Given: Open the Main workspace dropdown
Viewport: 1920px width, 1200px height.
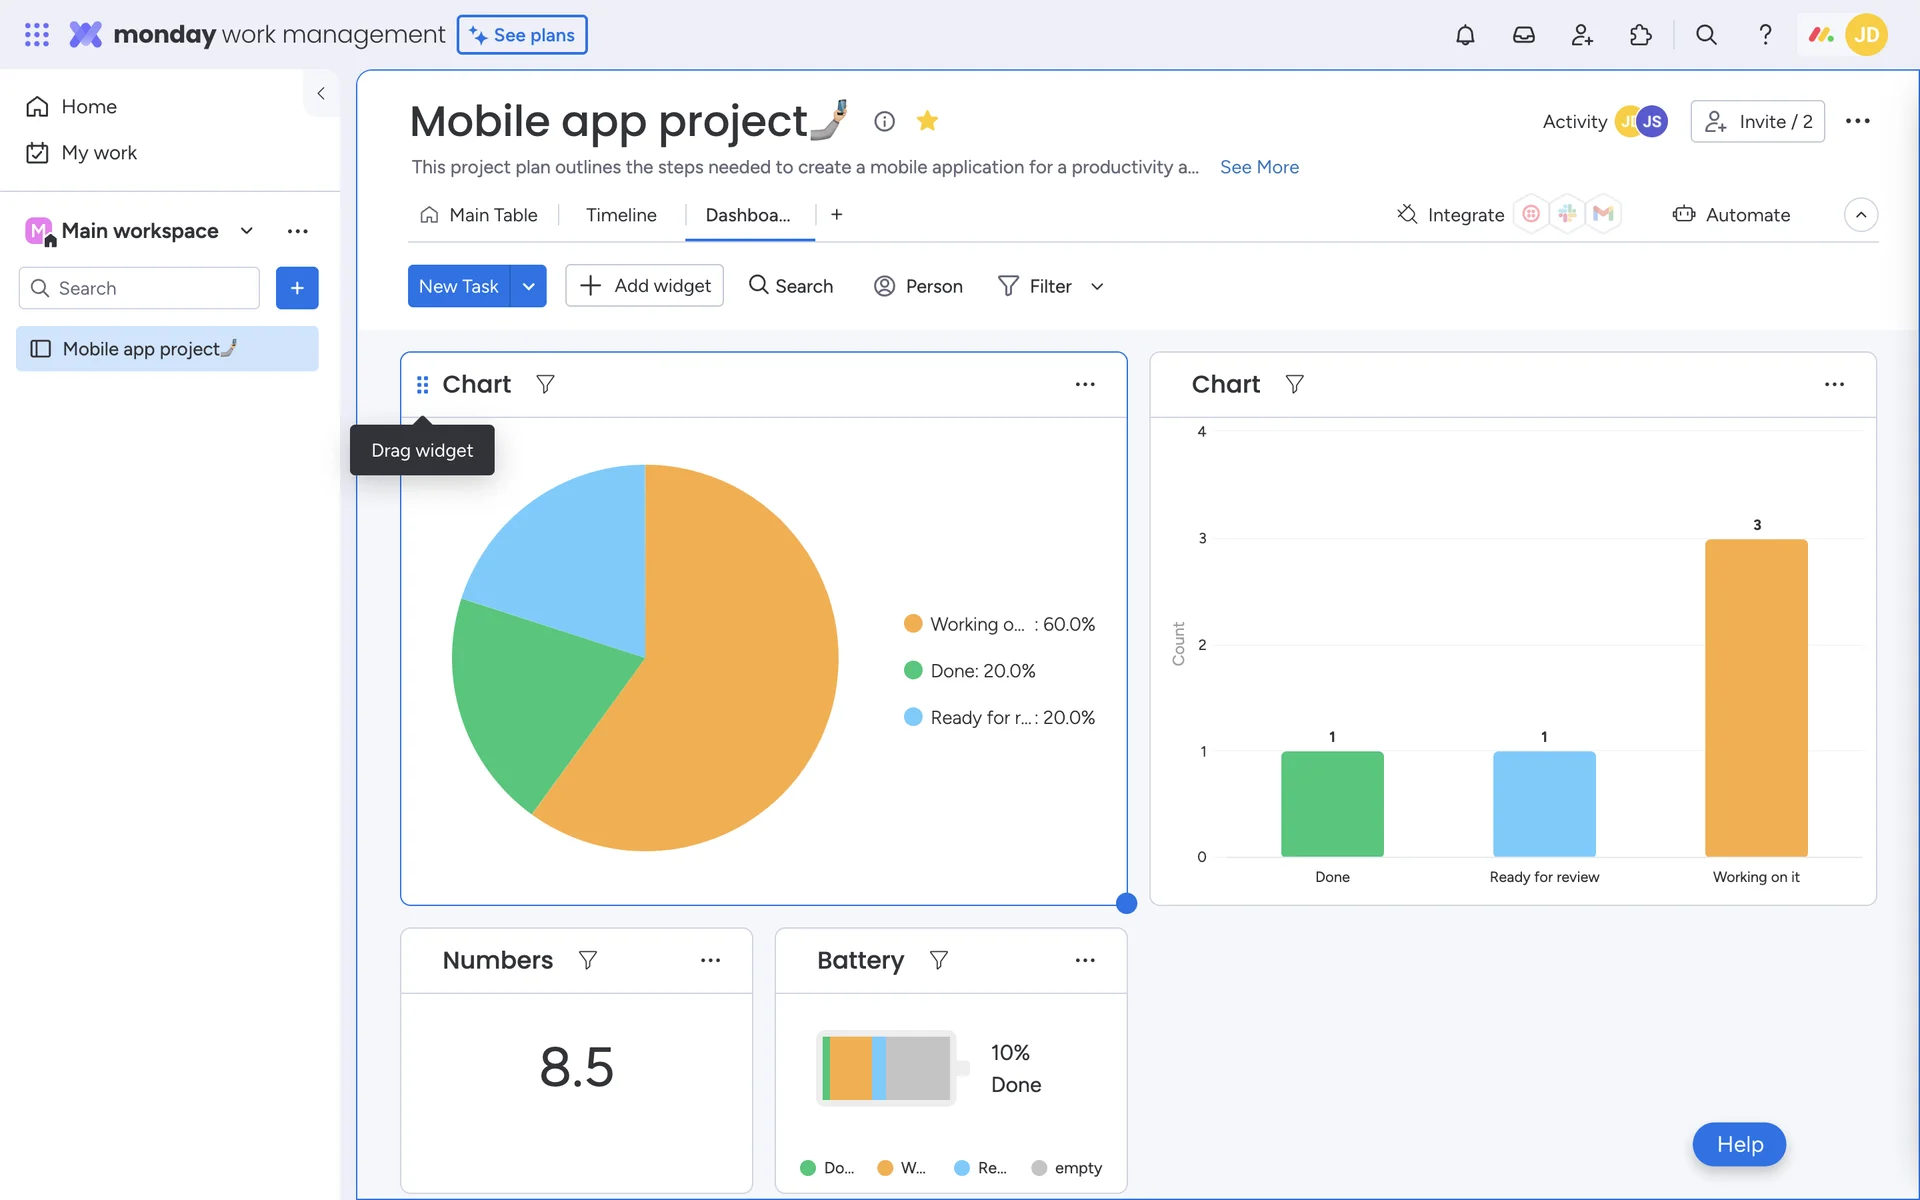Looking at the screenshot, I should click(x=247, y=231).
